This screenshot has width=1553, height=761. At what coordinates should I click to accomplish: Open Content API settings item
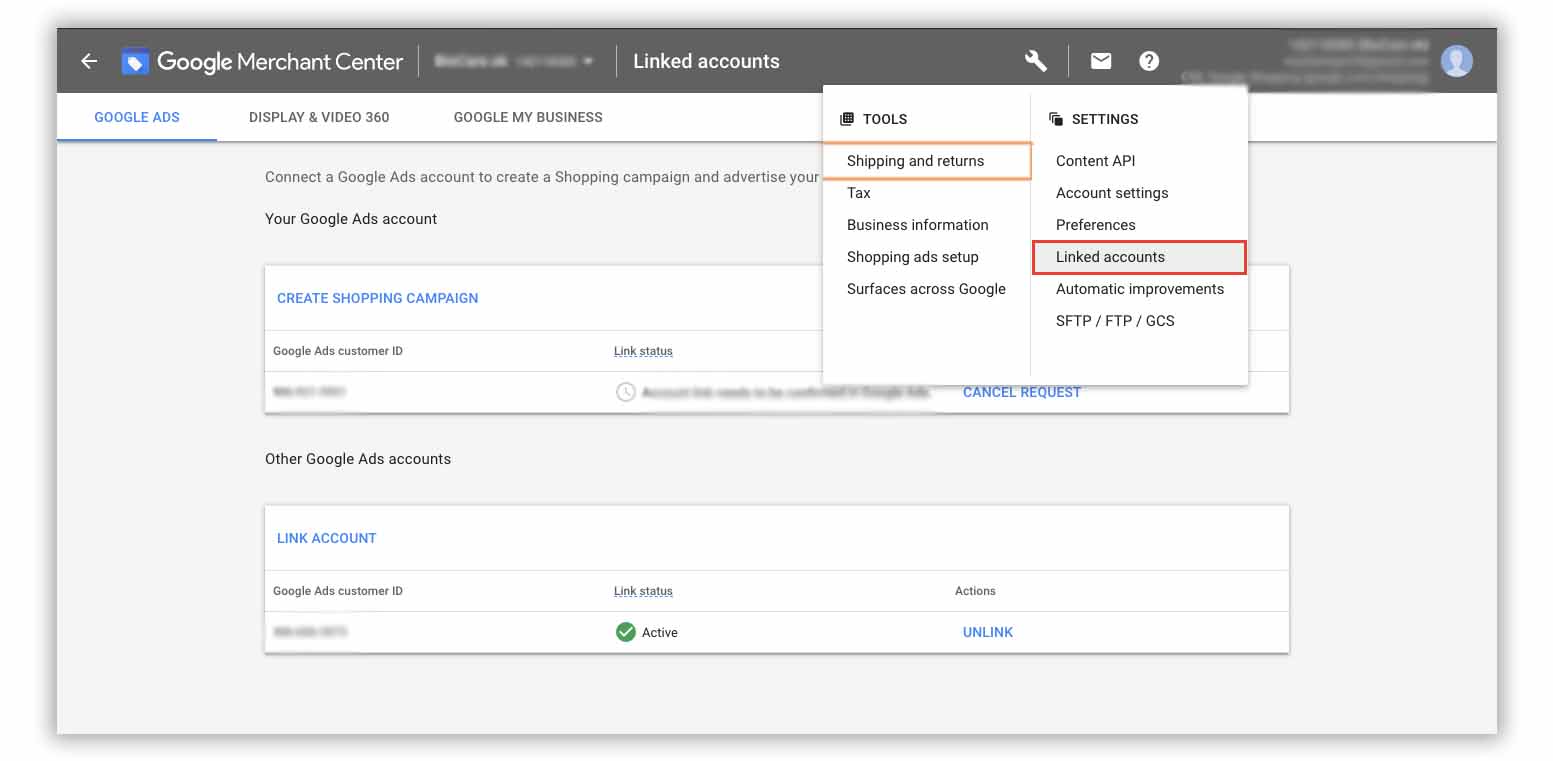coord(1096,161)
